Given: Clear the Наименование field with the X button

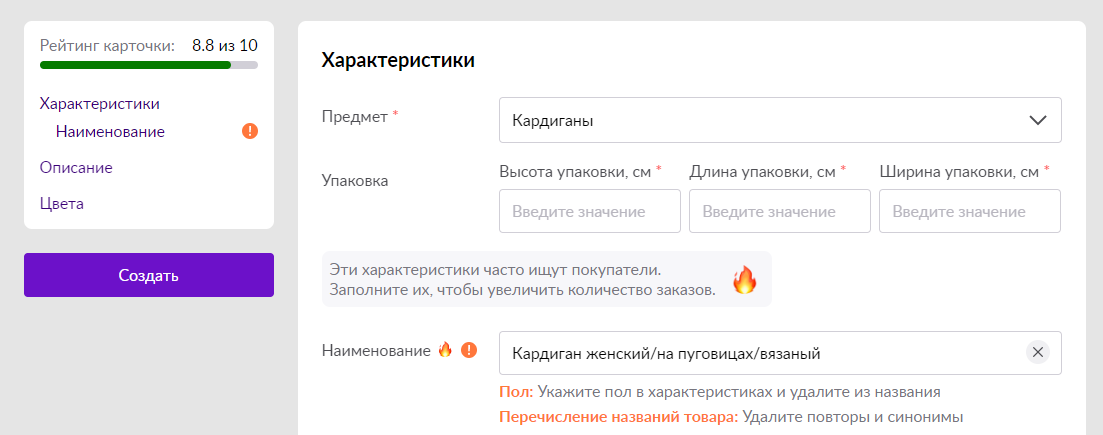Looking at the screenshot, I should pos(1038,353).
